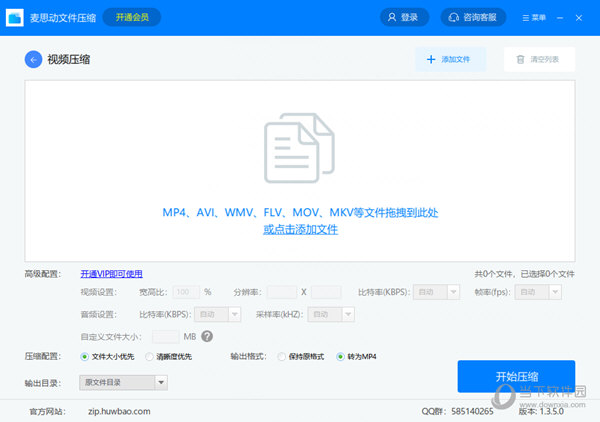The height and width of the screenshot is (422, 600).
Task: Click the document drop zone icon
Action: (299, 148)
